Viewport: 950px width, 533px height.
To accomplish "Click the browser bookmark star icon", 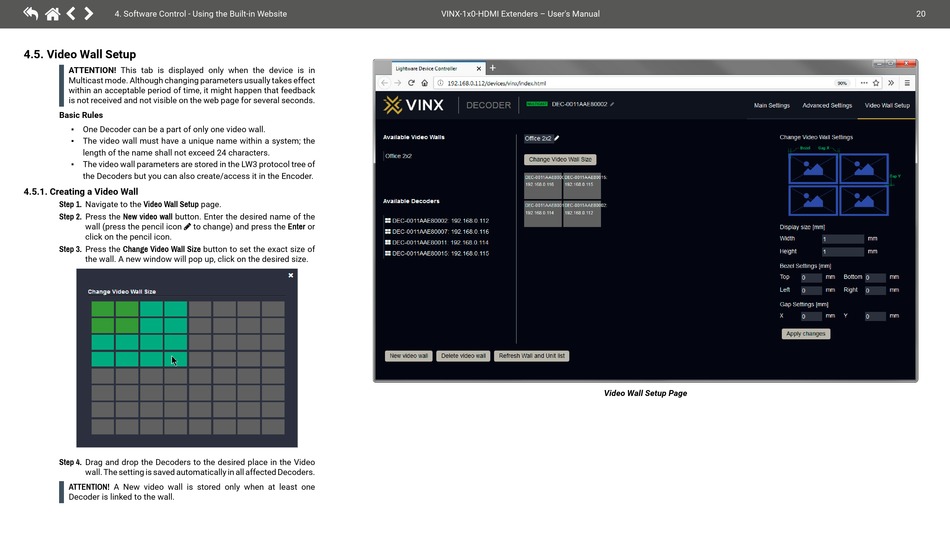I will pos(877,83).
